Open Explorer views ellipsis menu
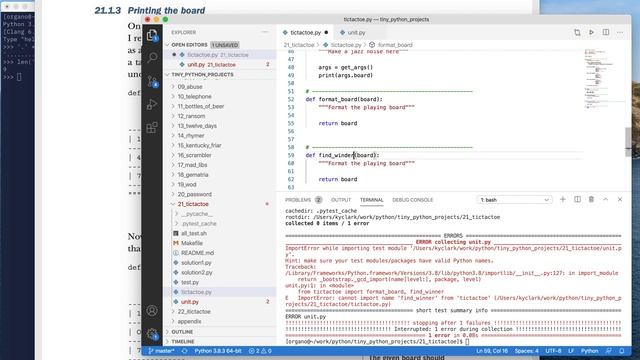The height and width of the screenshot is (360, 640). click(x=265, y=32)
